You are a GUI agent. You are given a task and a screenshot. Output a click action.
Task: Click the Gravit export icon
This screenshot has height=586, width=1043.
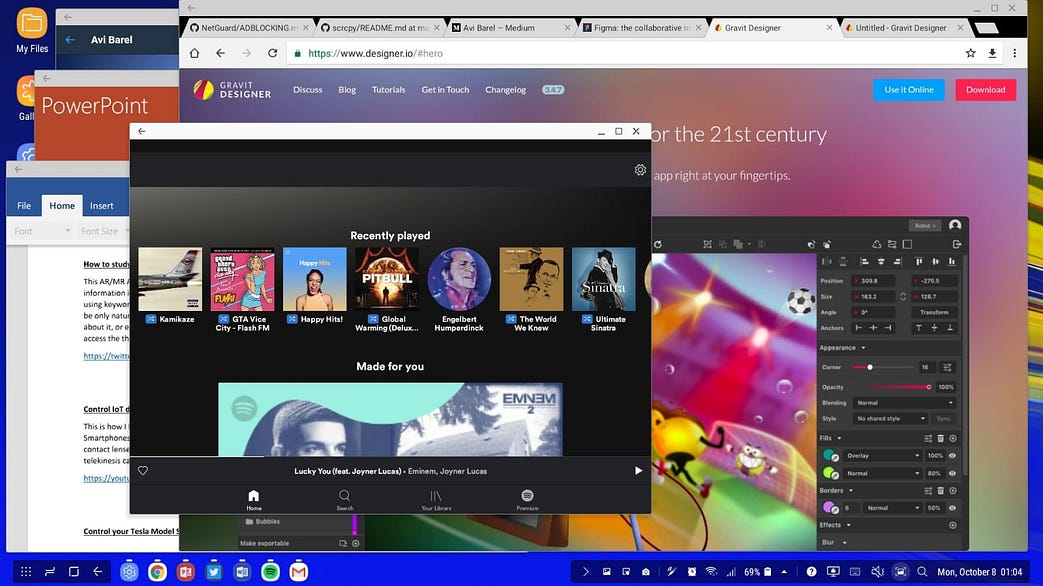click(957, 244)
